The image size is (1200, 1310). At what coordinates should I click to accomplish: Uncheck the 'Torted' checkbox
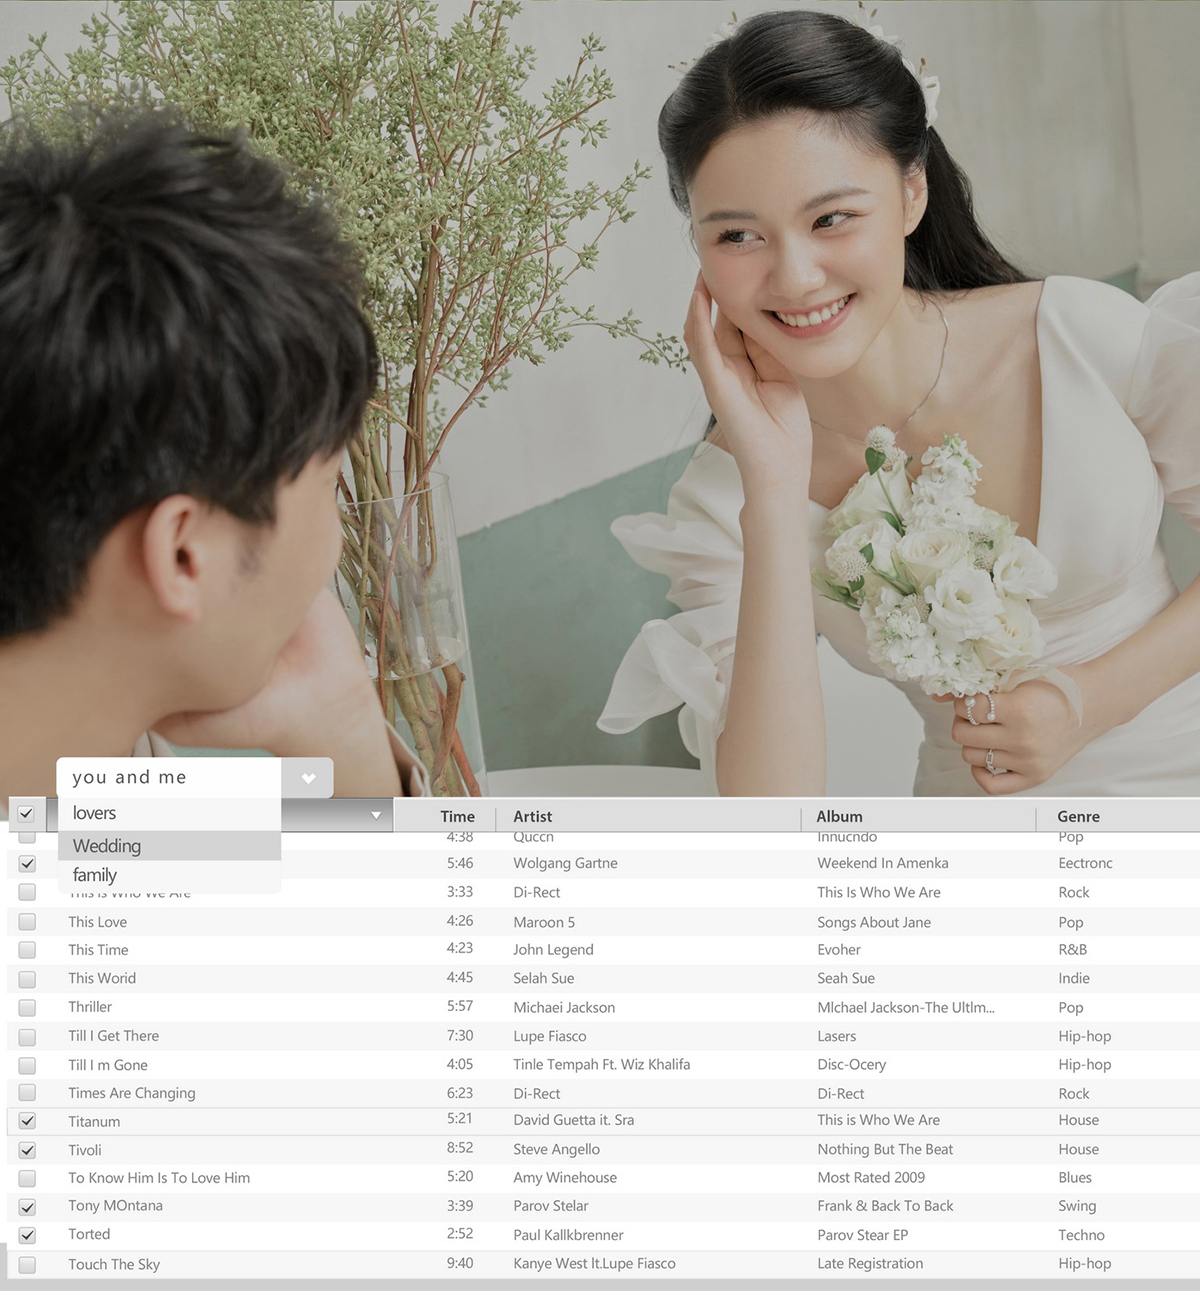27,1235
